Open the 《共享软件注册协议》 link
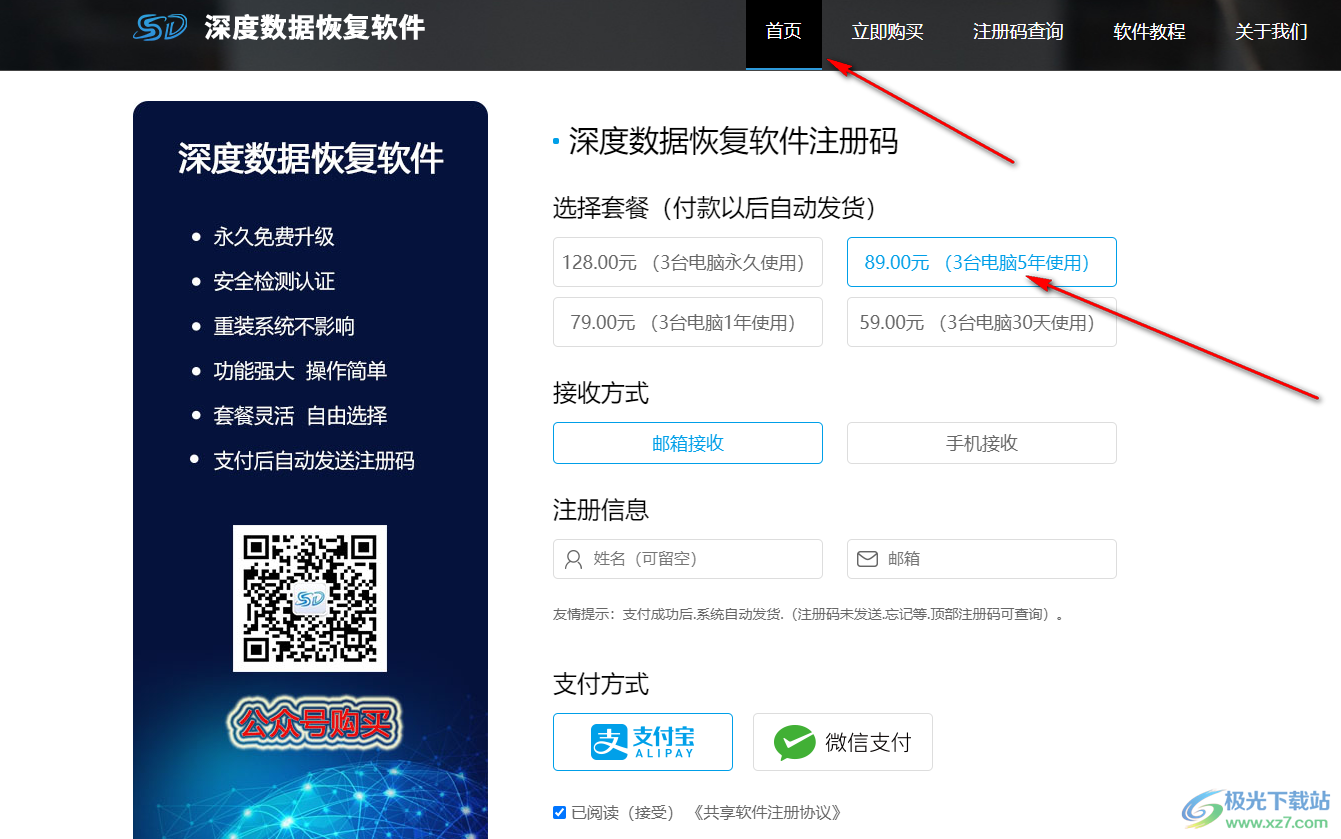This screenshot has height=839, width=1341. [x=766, y=812]
